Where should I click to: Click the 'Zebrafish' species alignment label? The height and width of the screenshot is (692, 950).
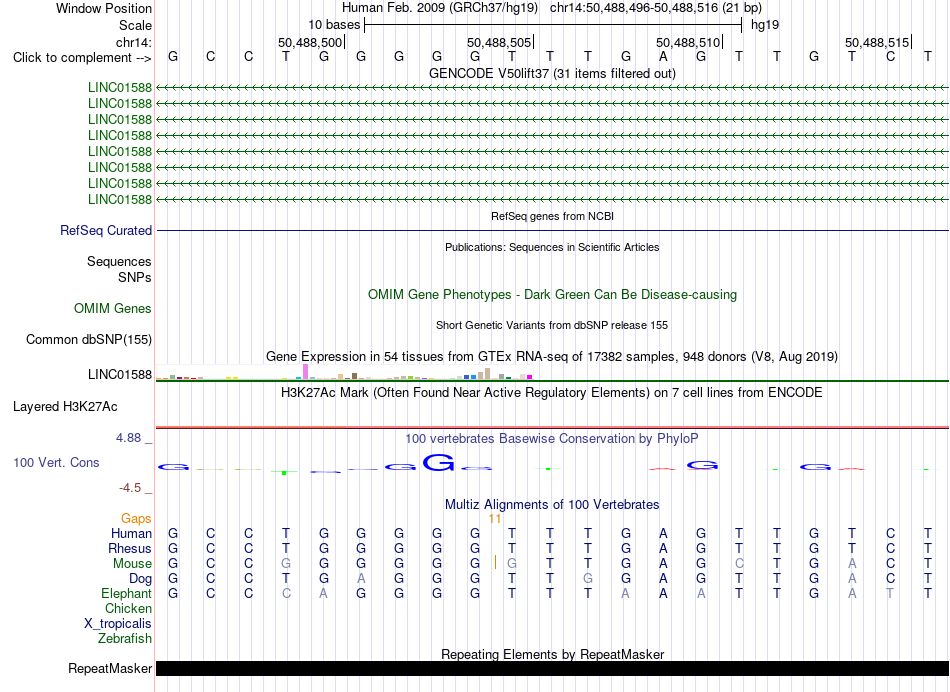[125, 638]
